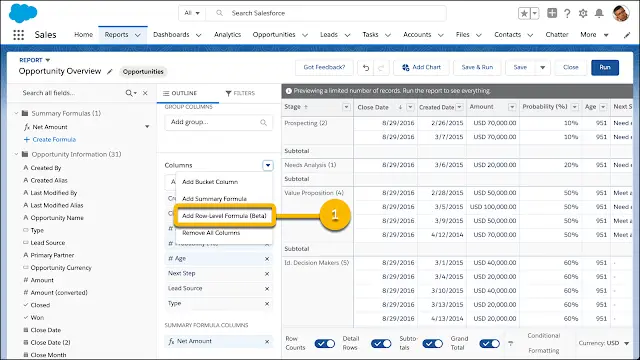
Task: Open the help question mark icon
Action: 567,13
